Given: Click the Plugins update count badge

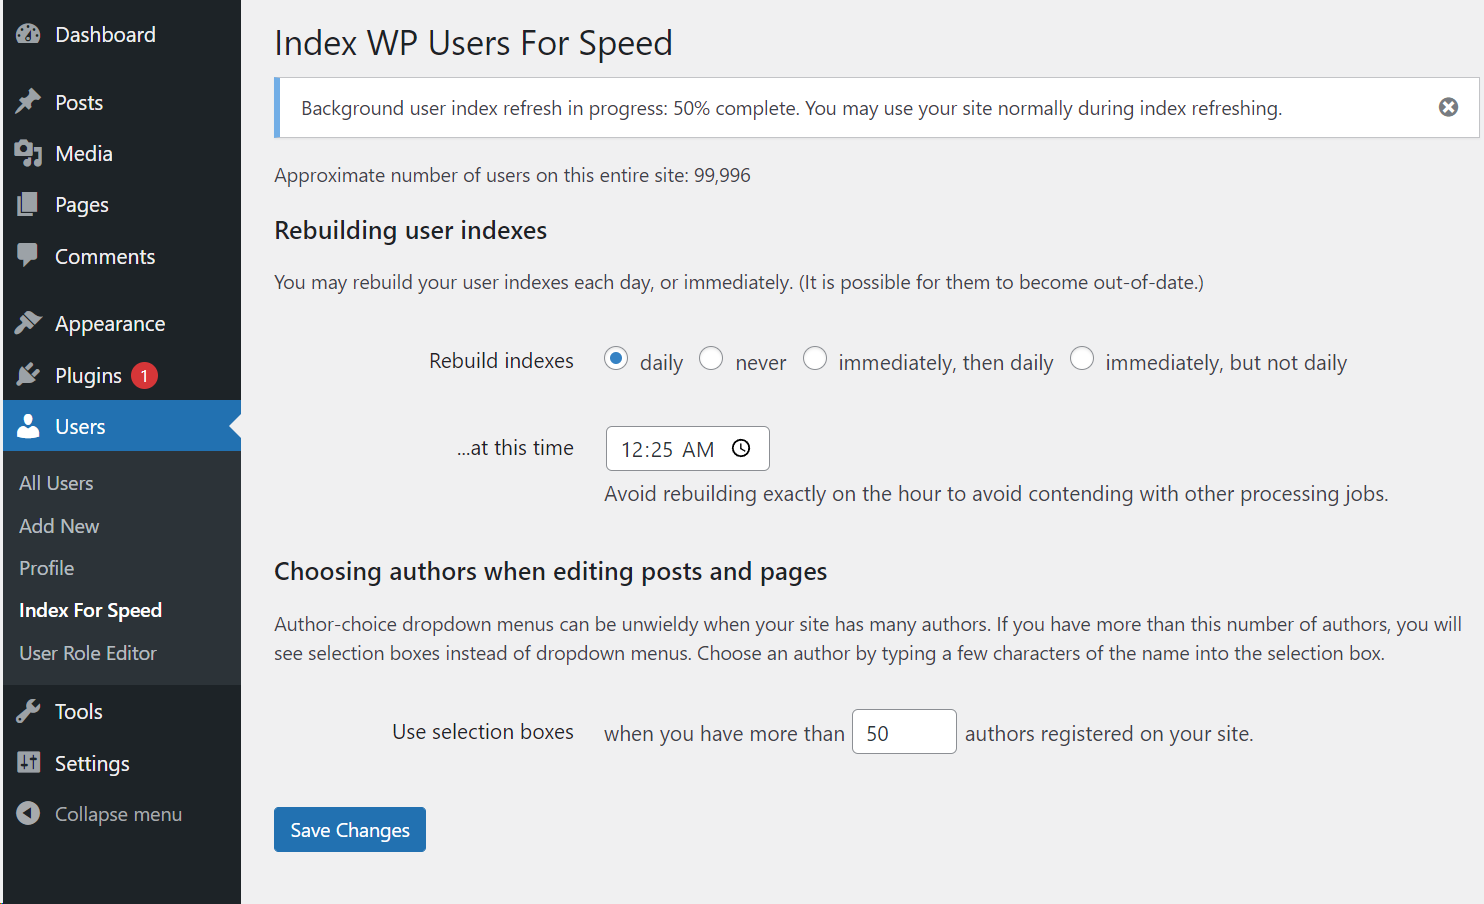Looking at the screenshot, I should pos(144,375).
